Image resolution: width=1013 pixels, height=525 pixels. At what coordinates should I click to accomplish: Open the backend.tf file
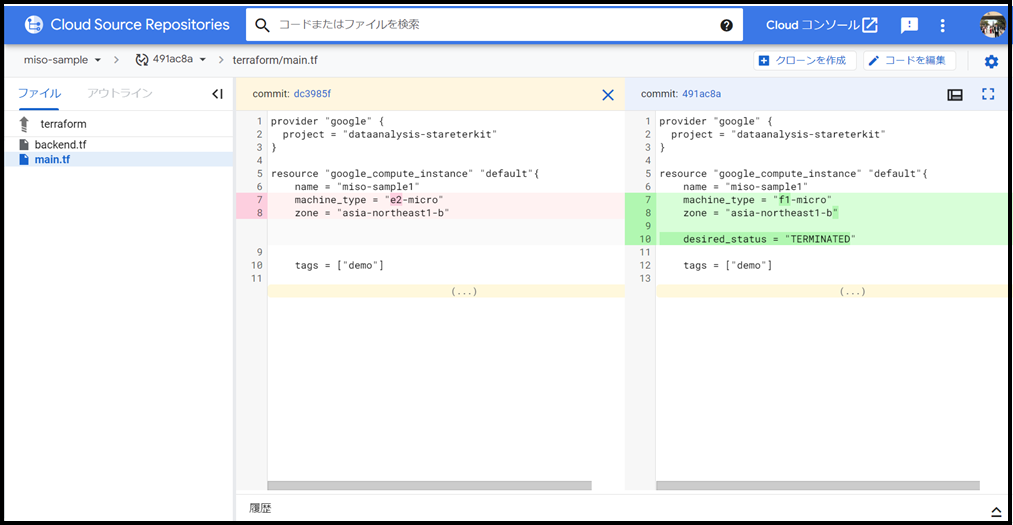click(x=60, y=145)
